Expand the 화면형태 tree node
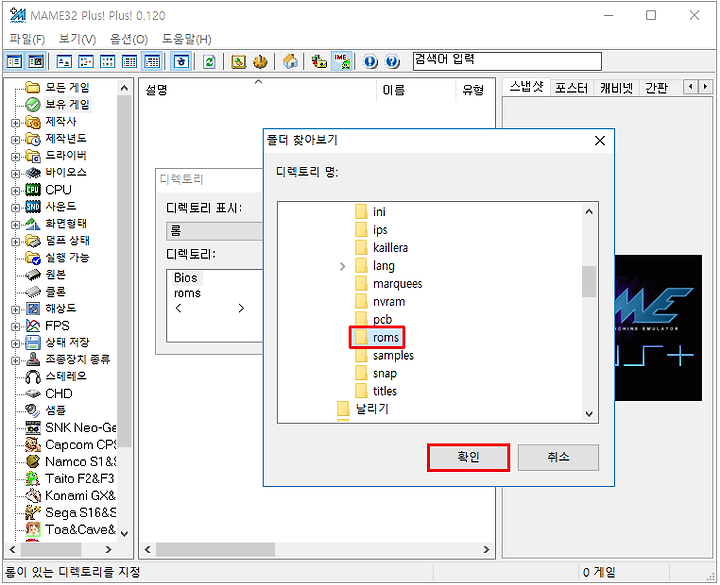720x585 pixels. click(x=15, y=225)
